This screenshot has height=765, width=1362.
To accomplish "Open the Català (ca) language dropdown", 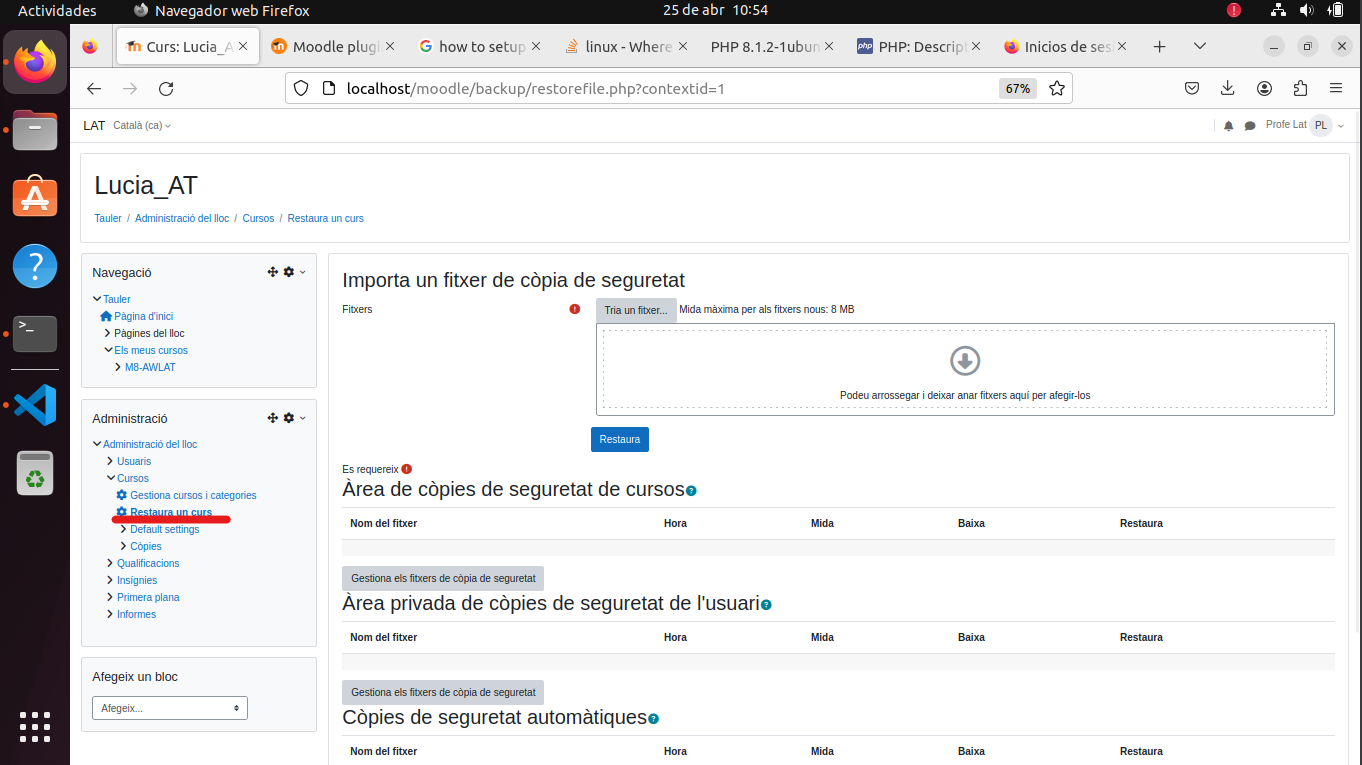I will [x=138, y=125].
